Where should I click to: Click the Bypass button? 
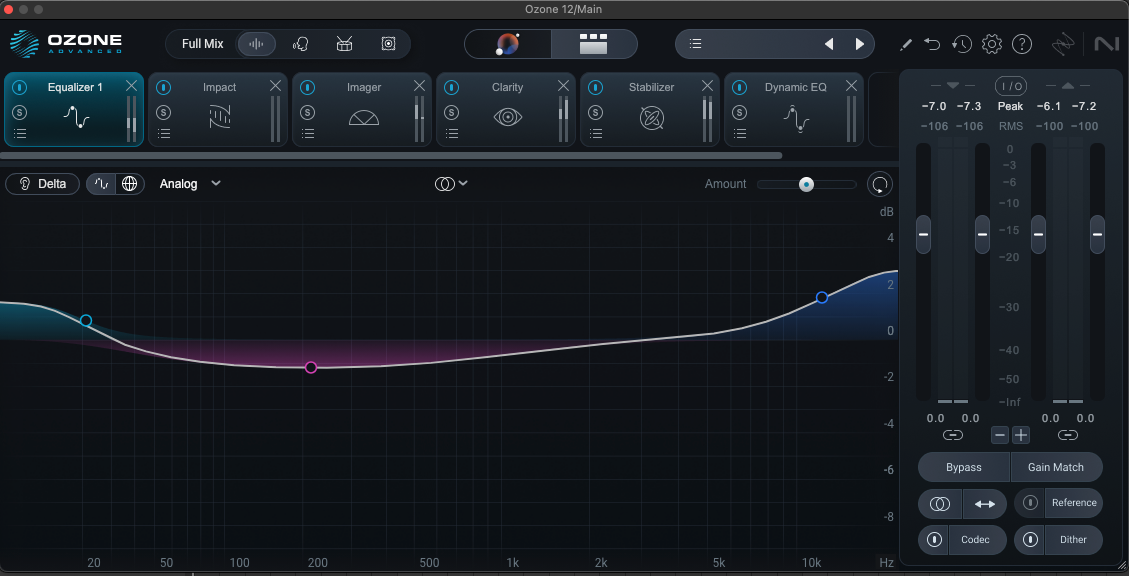(x=963, y=467)
